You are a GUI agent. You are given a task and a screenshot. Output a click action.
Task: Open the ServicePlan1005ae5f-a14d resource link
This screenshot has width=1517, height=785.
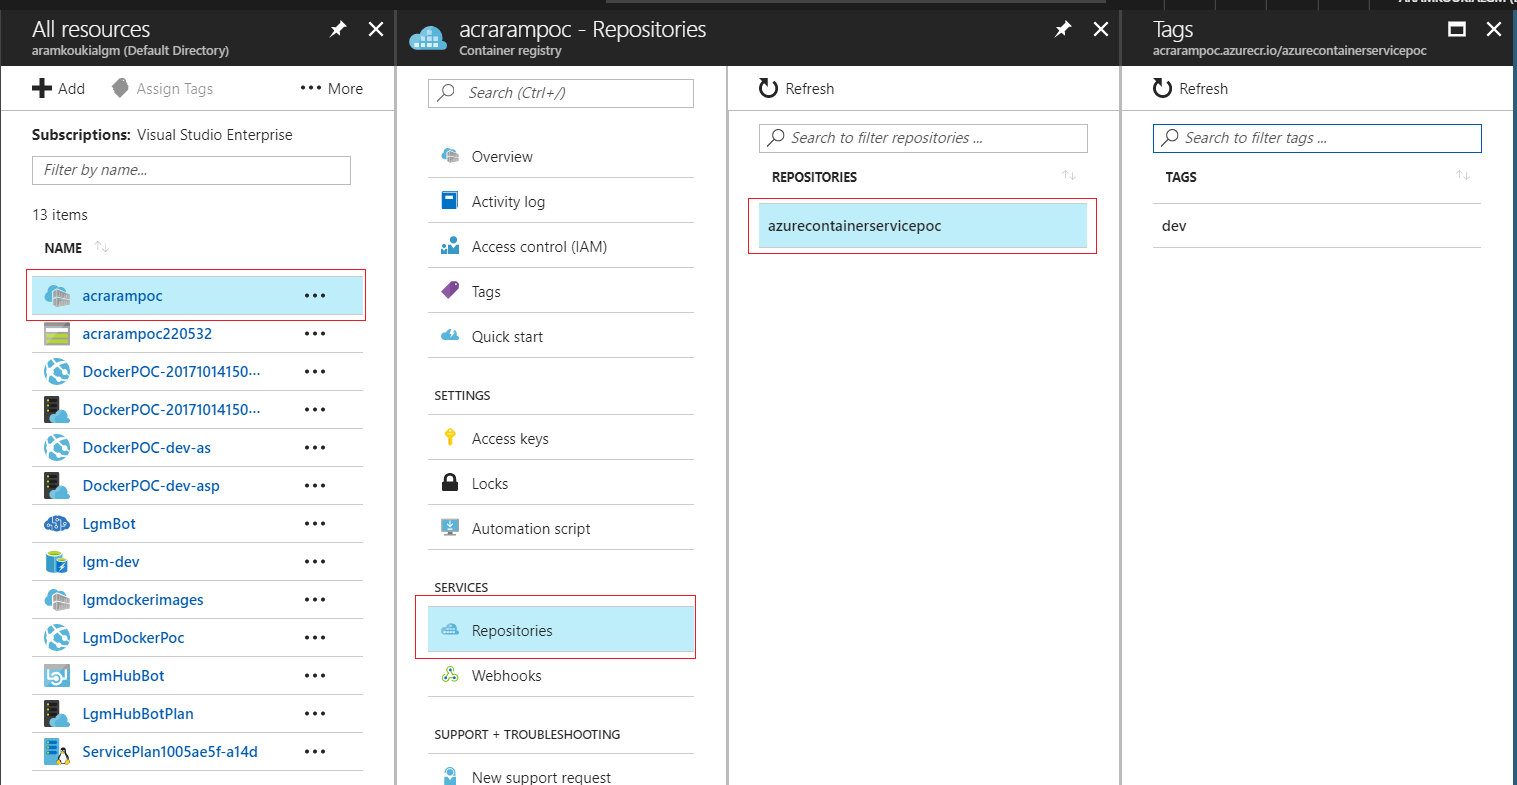click(170, 752)
